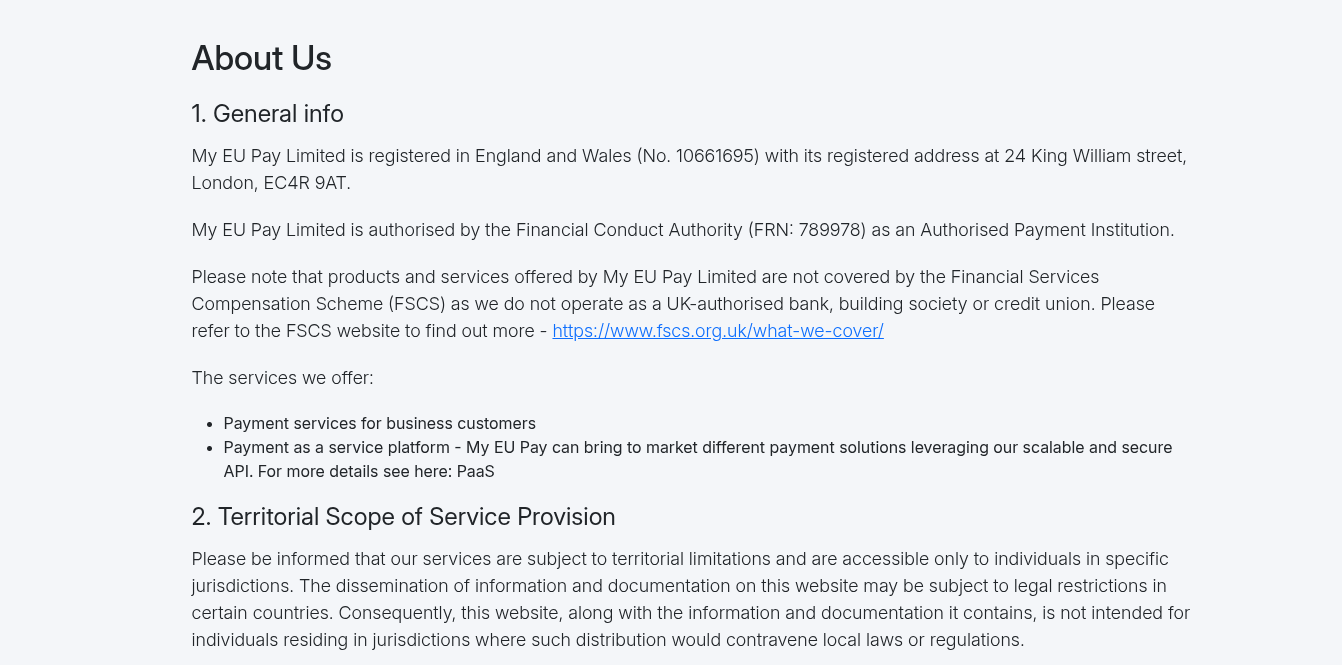The height and width of the screenshot is (665, 1342).
Task: Click the "About Us" page heading
Action: coord(261,58)
